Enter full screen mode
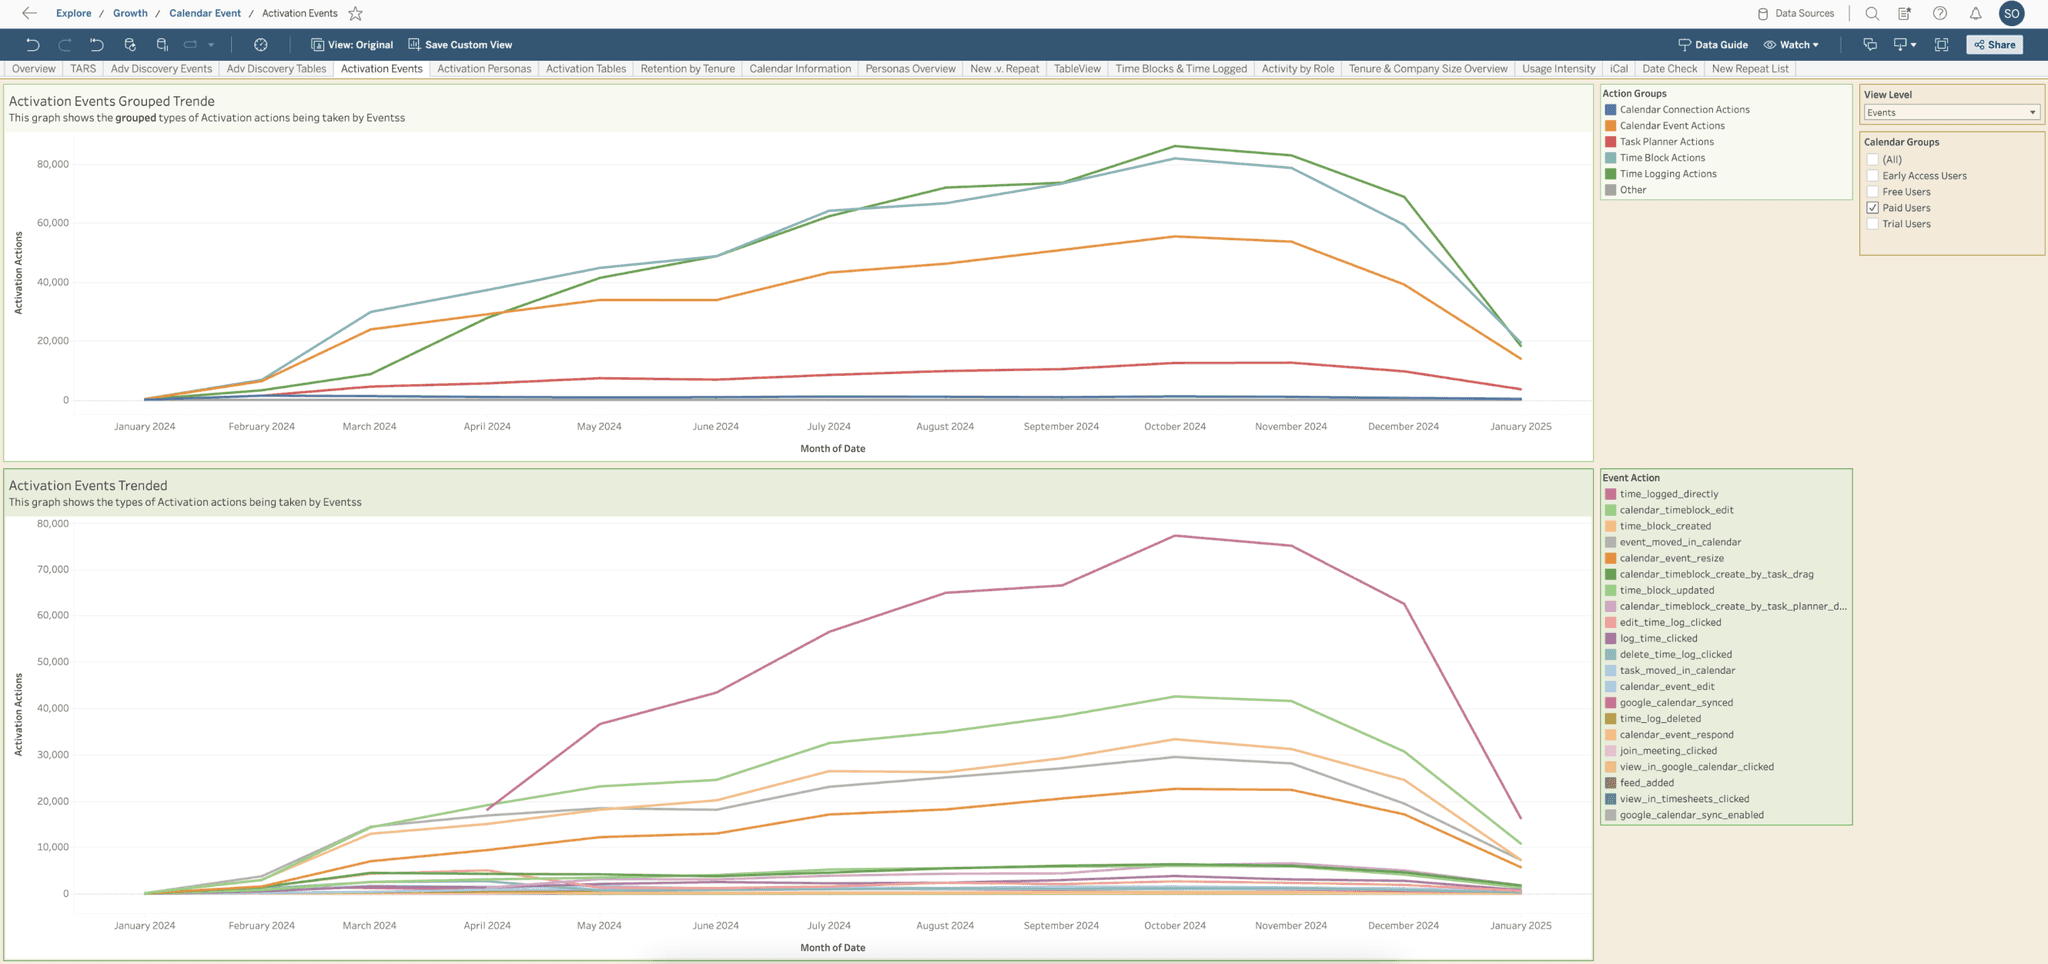The height and width of the screenshot is (964, 2048). coord(1941,44)
